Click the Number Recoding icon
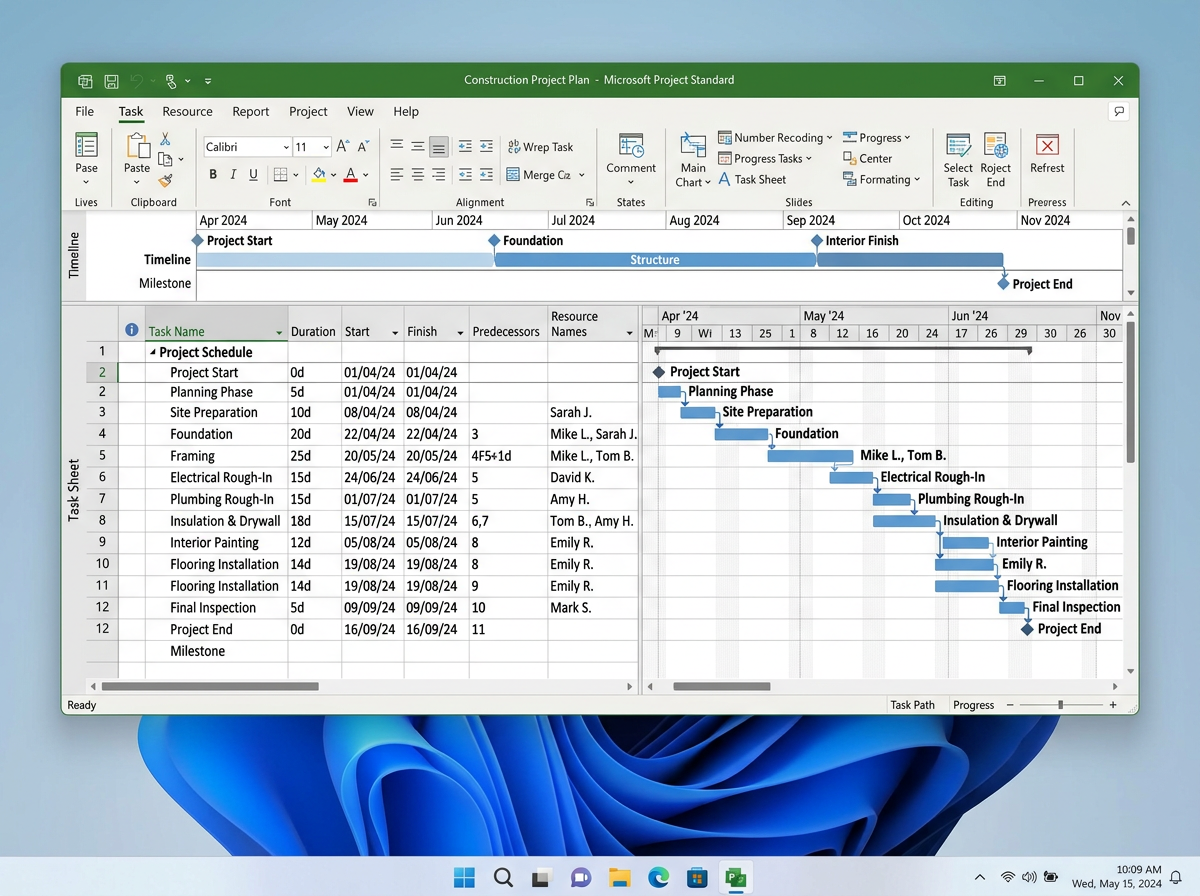This screenshot has width=1200, height=896. pos(725,138)
